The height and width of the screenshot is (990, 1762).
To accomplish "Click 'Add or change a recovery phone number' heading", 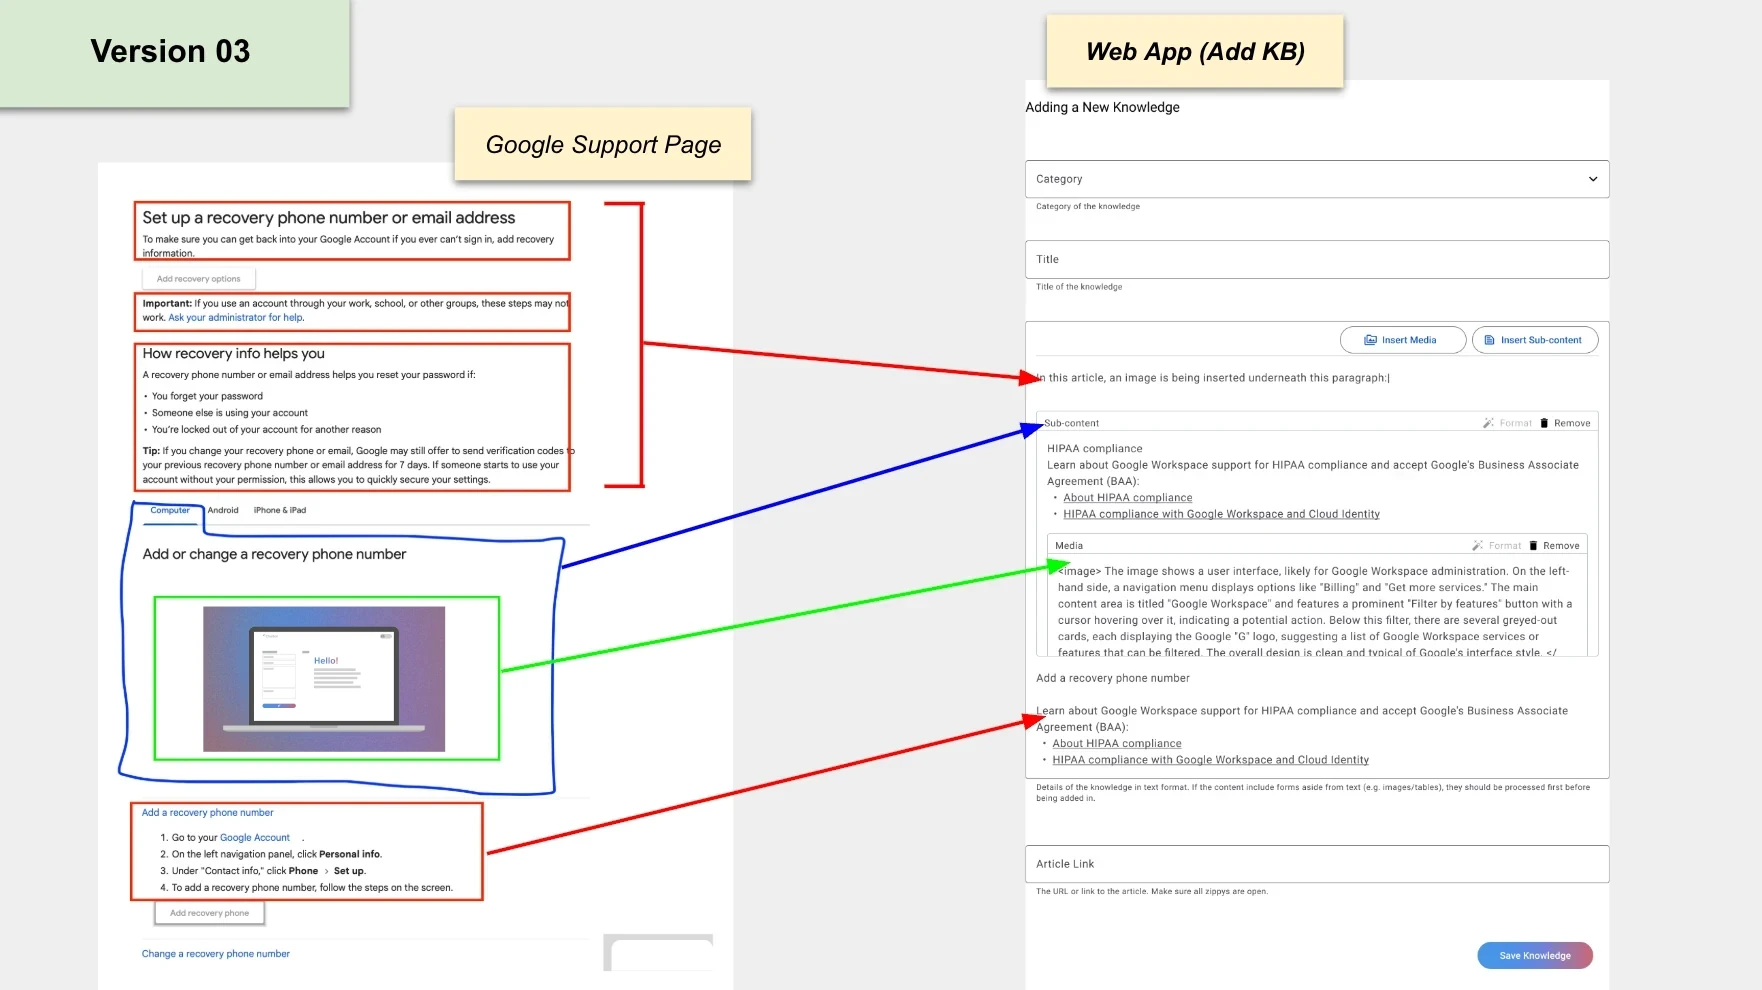I will click(274, 554).
